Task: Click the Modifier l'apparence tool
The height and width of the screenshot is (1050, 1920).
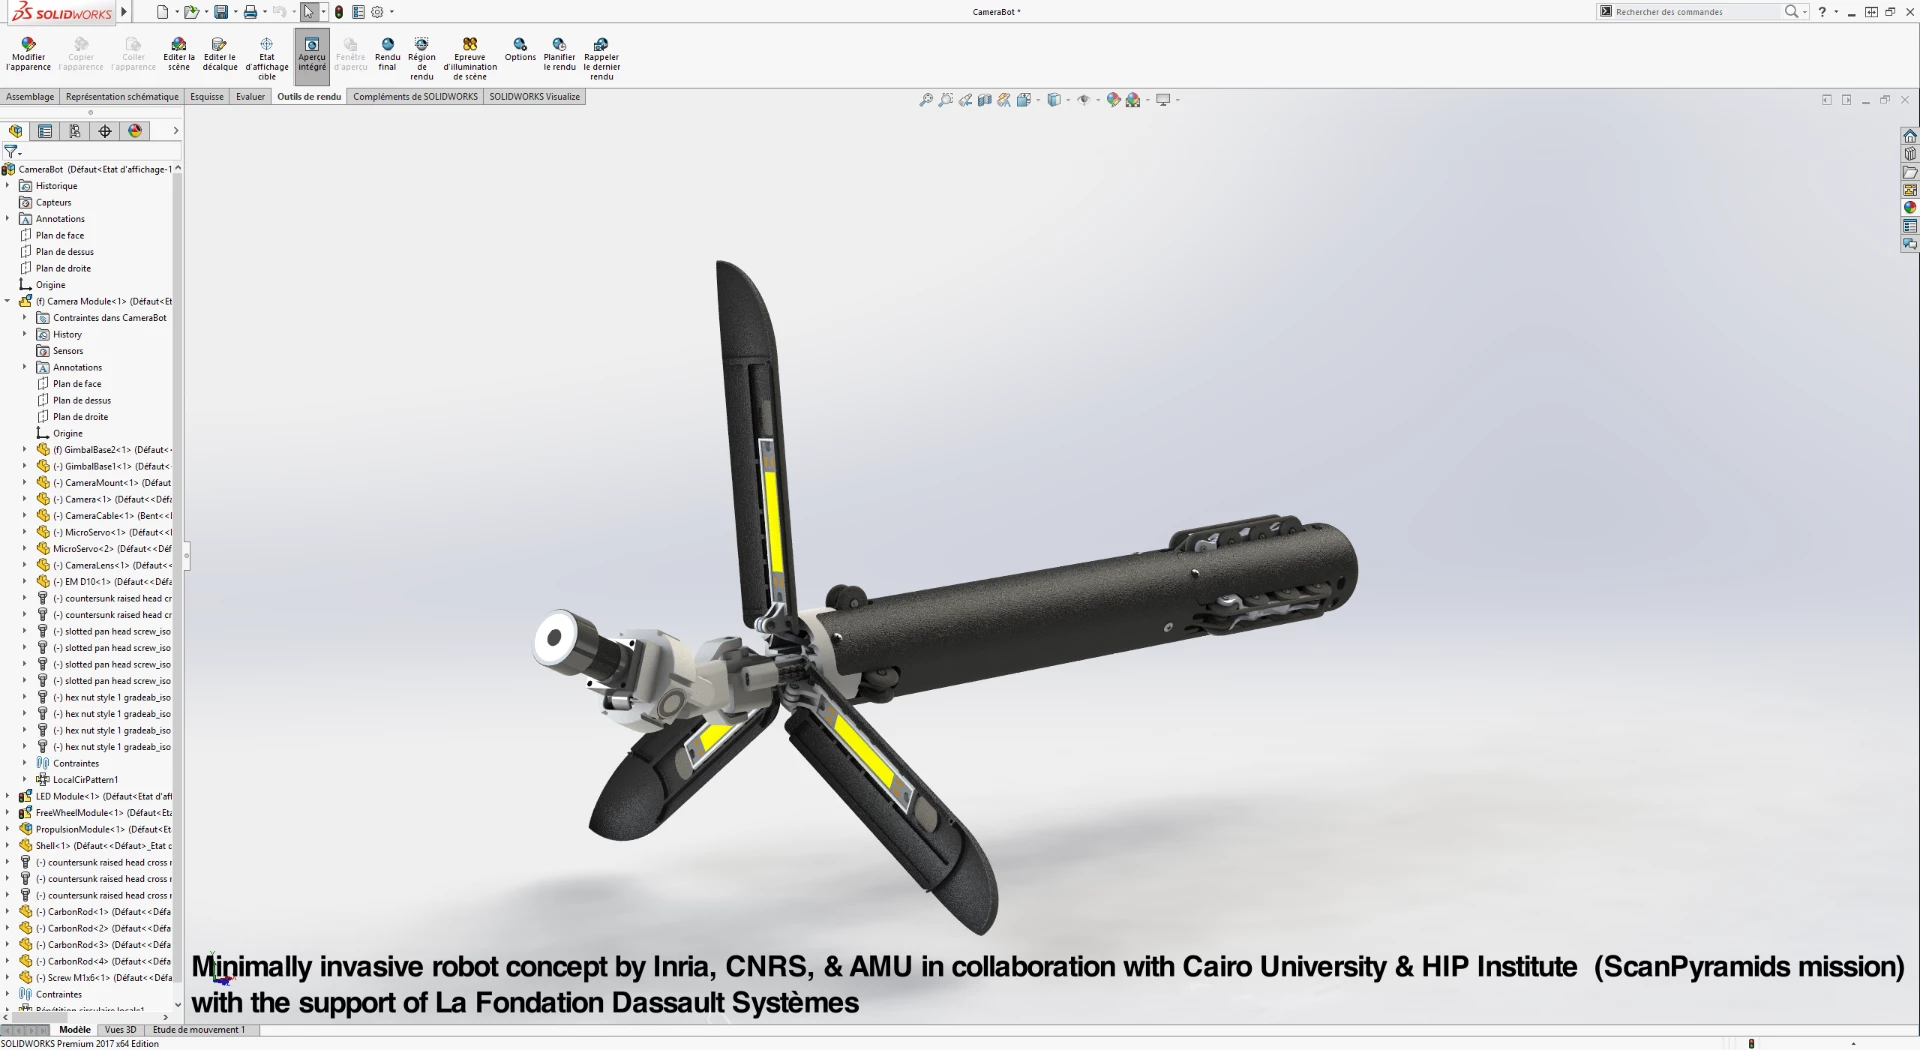Action: 28,53
